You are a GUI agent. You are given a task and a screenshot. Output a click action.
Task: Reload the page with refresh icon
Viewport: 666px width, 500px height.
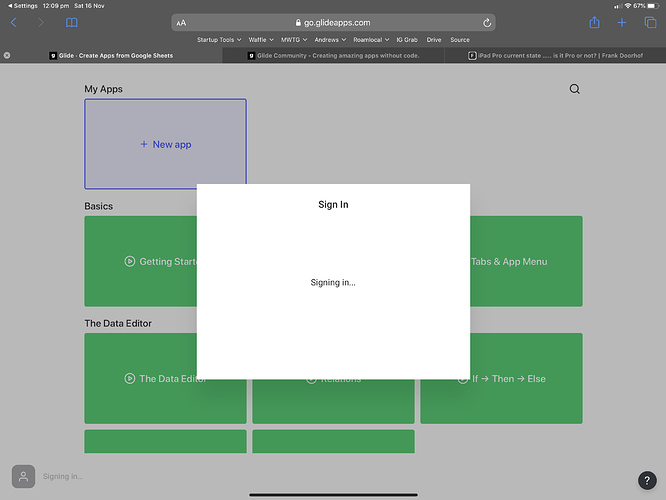[x=487, y=23]
